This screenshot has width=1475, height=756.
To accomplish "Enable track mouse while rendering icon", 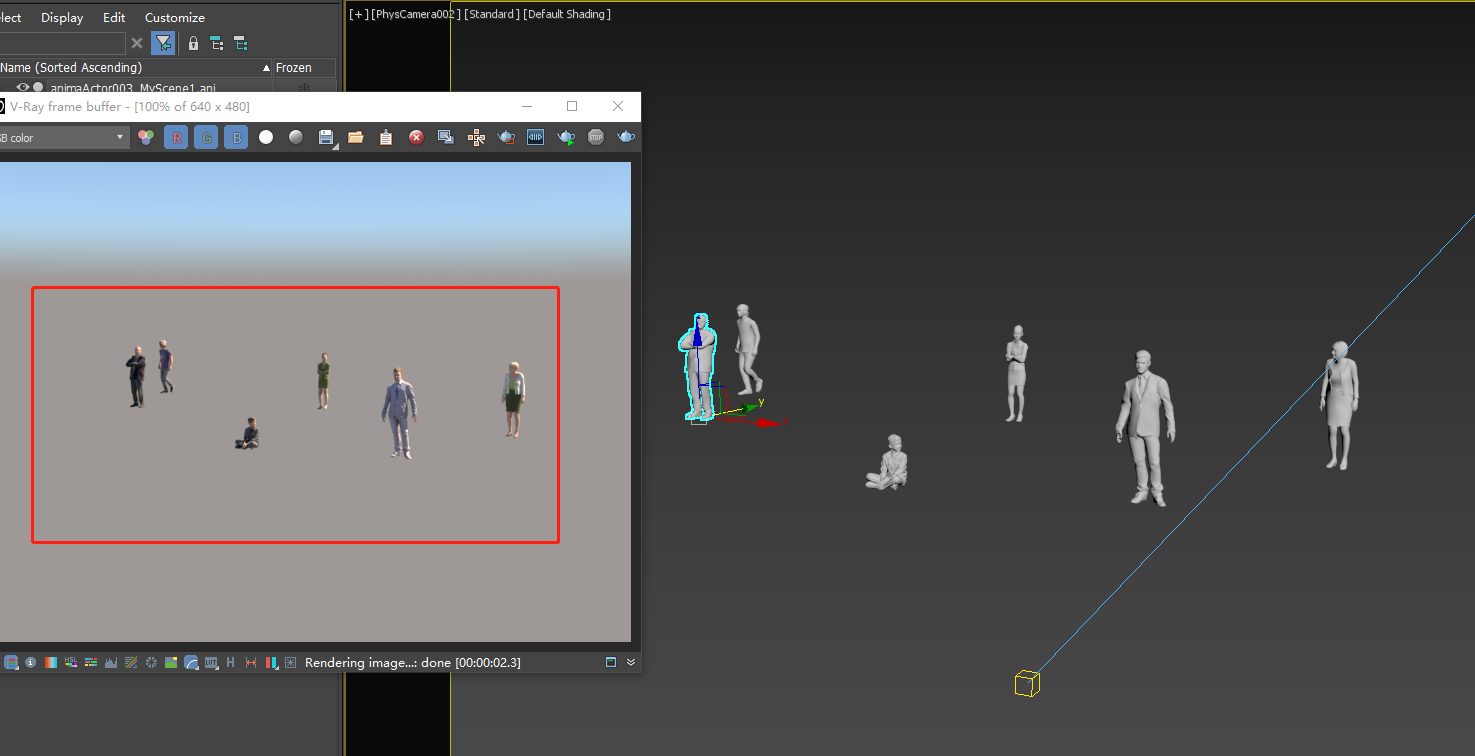I will 476,137.
